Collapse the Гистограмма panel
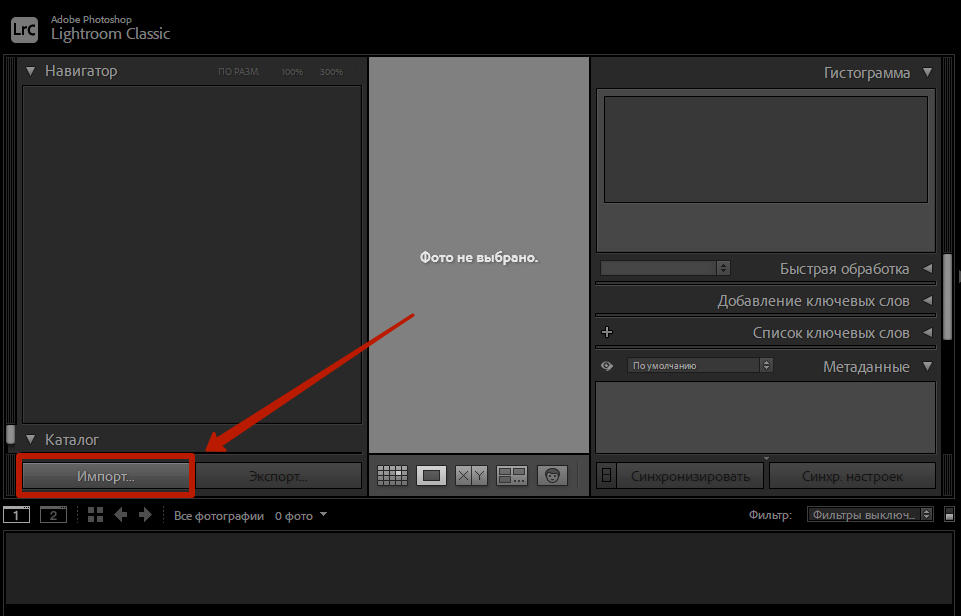Screen dimensions: 961x616 (927, 72)
